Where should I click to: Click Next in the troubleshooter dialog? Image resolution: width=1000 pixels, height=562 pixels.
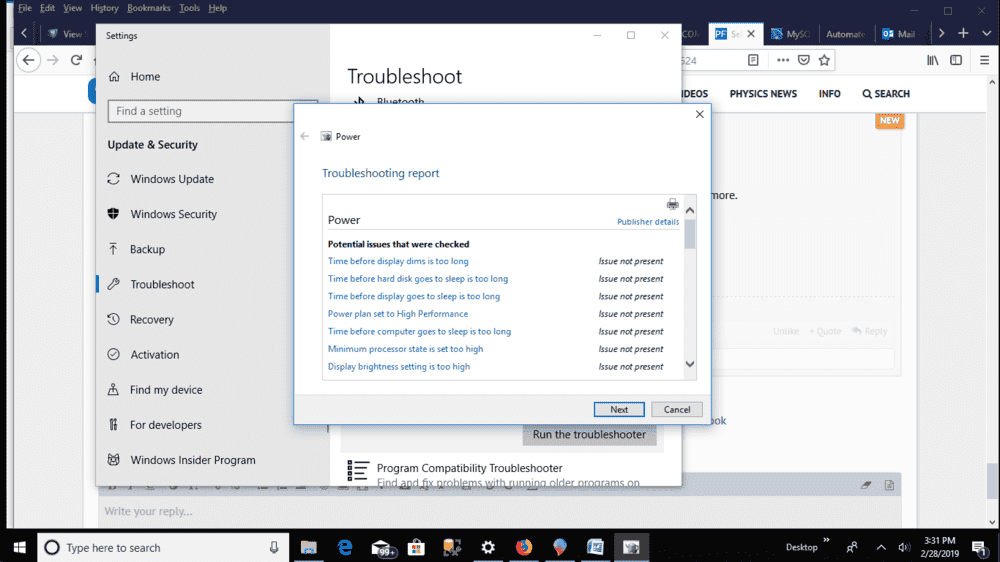coord(619,409)
